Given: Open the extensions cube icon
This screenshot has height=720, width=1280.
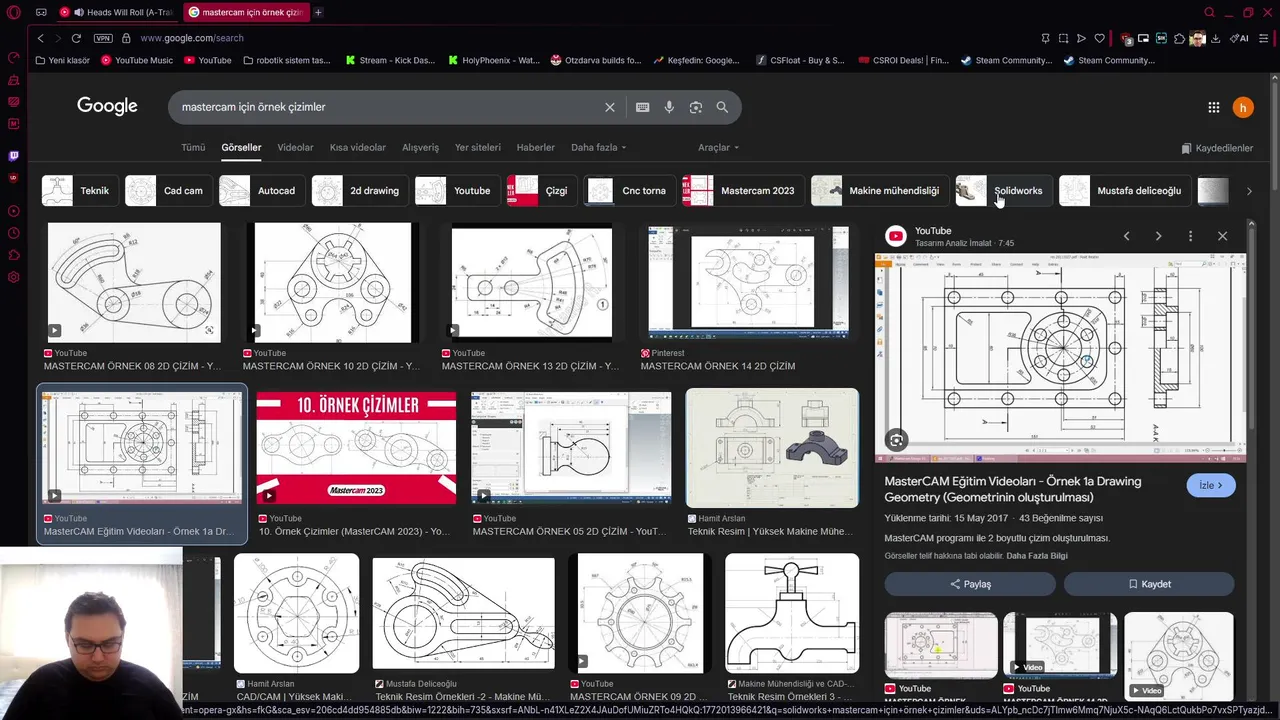Looking at the screenshot, I should (1180, 38).
